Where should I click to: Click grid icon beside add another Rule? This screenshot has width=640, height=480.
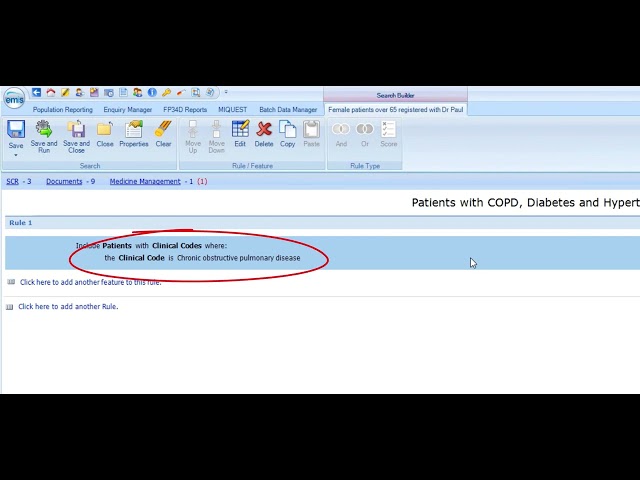pyautogui.click(x=10, y=307)
